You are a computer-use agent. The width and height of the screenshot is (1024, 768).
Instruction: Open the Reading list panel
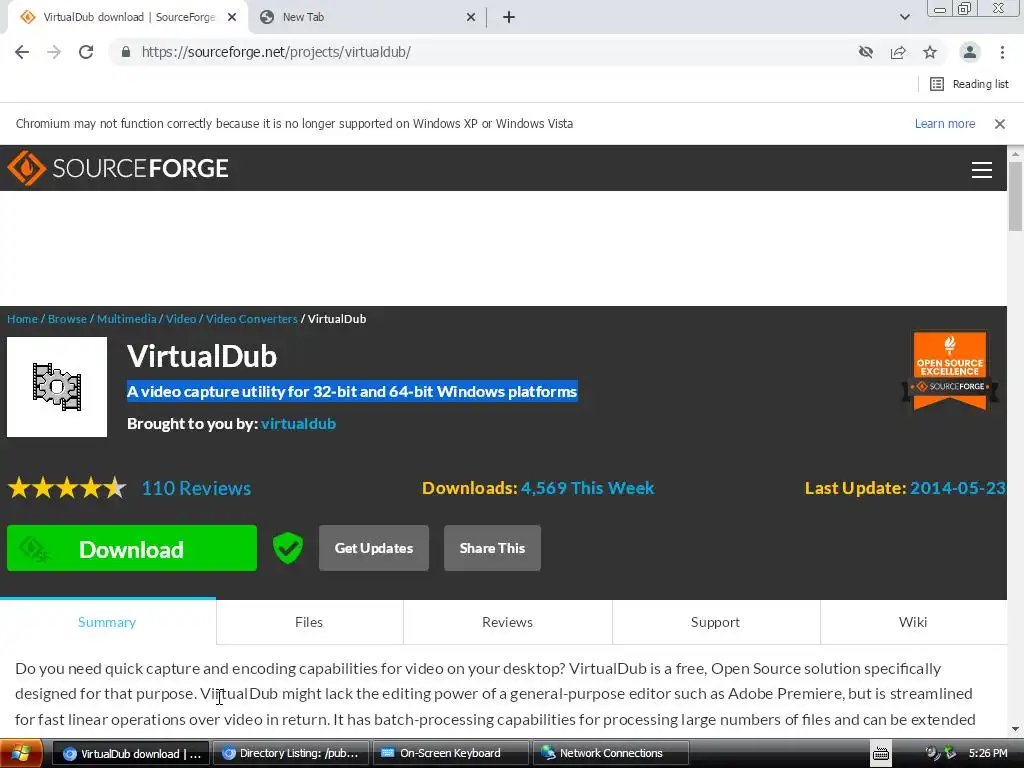[x=969, y=84]
